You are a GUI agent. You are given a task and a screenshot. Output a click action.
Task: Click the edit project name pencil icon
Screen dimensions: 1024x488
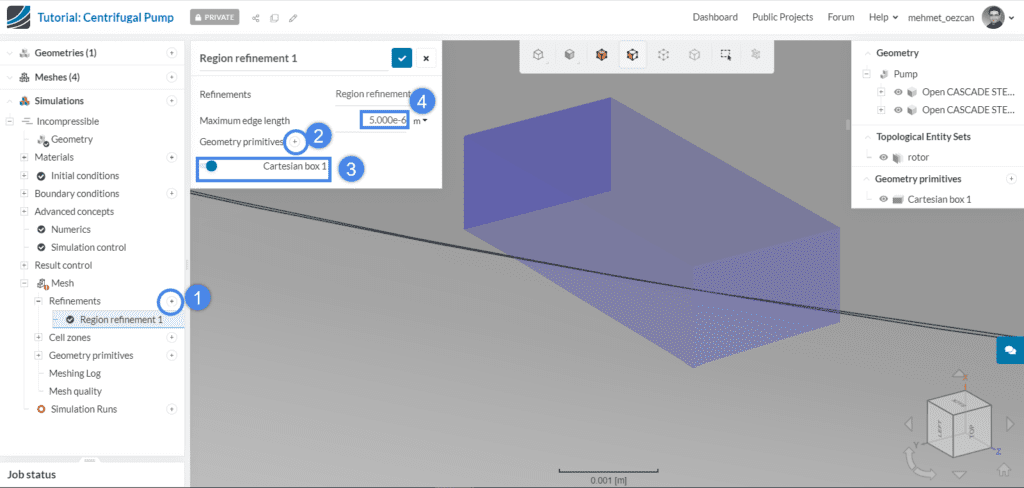pos(293,18)
